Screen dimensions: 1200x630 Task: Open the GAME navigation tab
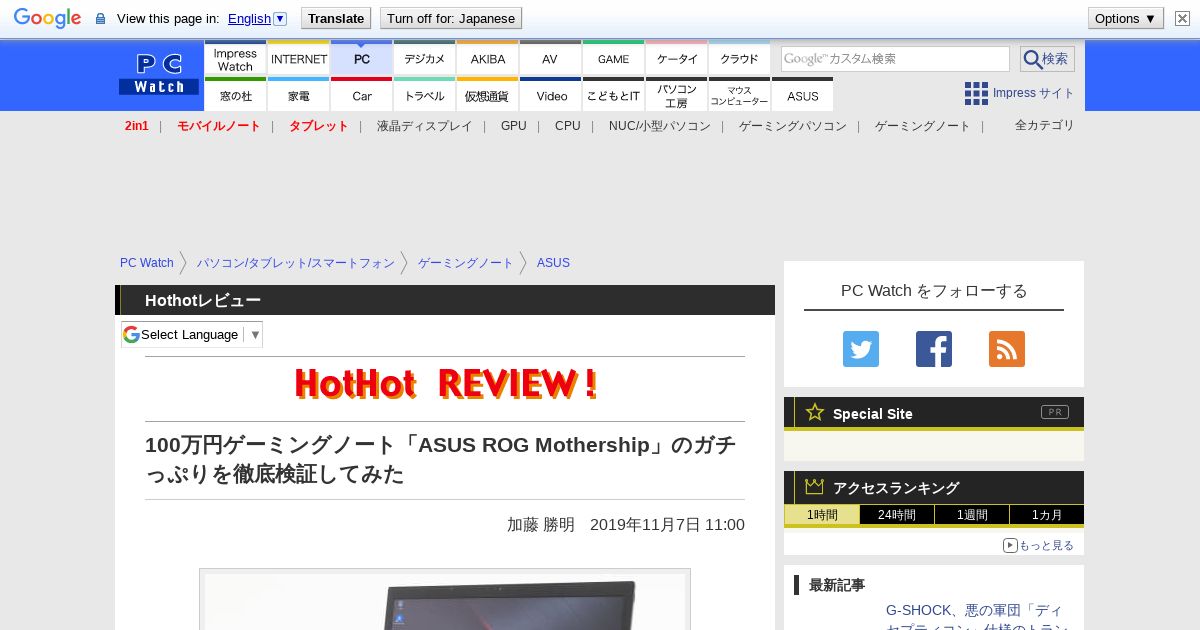click(x=613, y=59)
